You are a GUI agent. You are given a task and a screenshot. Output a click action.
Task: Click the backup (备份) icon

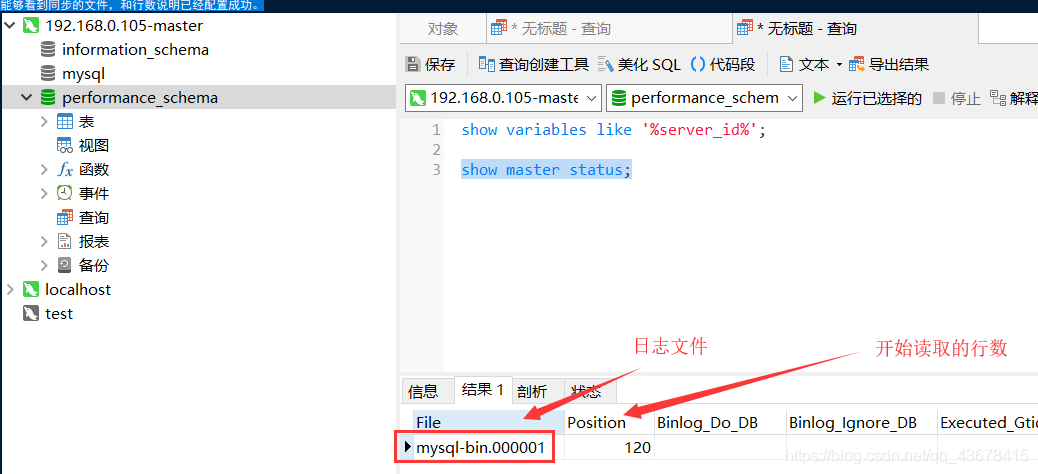[65, 265]
